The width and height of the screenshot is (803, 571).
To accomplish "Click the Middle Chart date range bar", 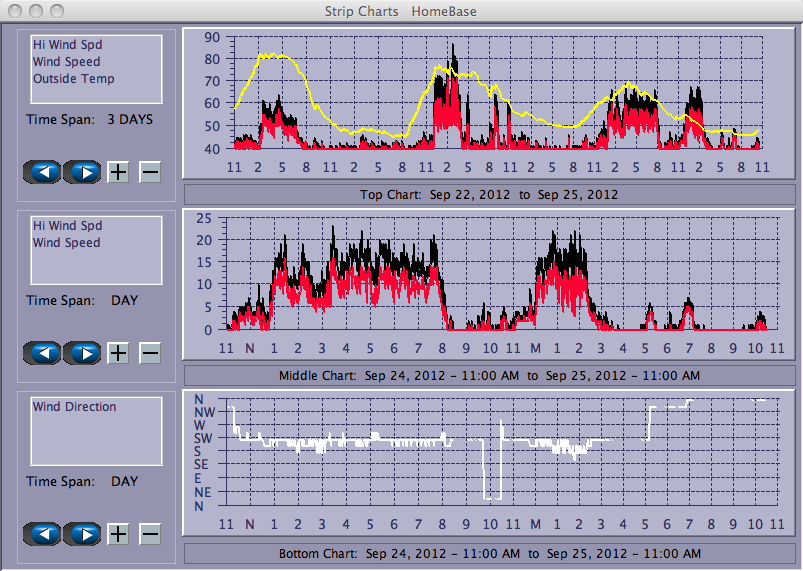I will pos(488,376).
